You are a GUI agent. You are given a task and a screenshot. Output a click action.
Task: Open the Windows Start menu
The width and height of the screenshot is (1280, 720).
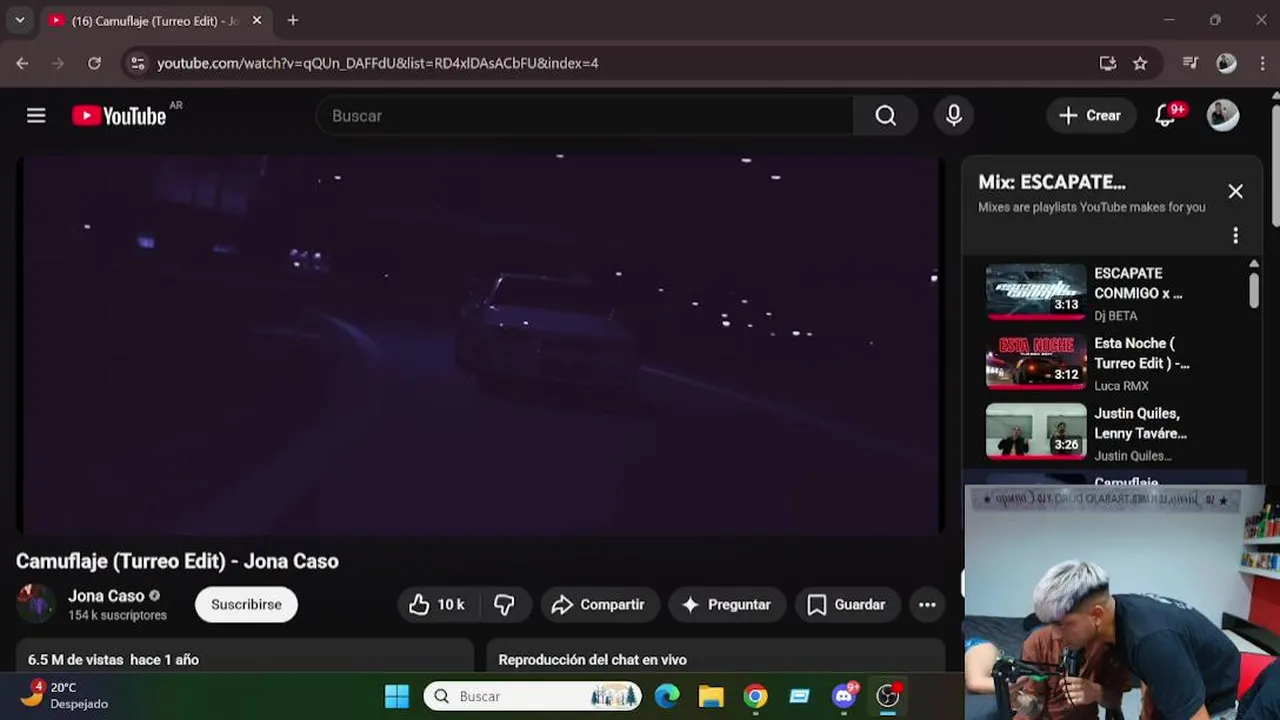[397, 696]
